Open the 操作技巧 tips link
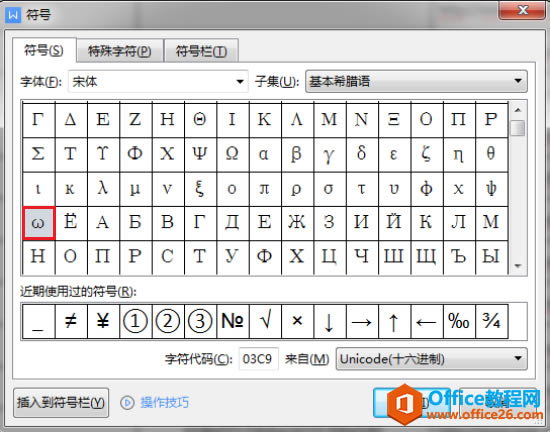The height and width of the screenshot is (432, 550). pos(165,403)
